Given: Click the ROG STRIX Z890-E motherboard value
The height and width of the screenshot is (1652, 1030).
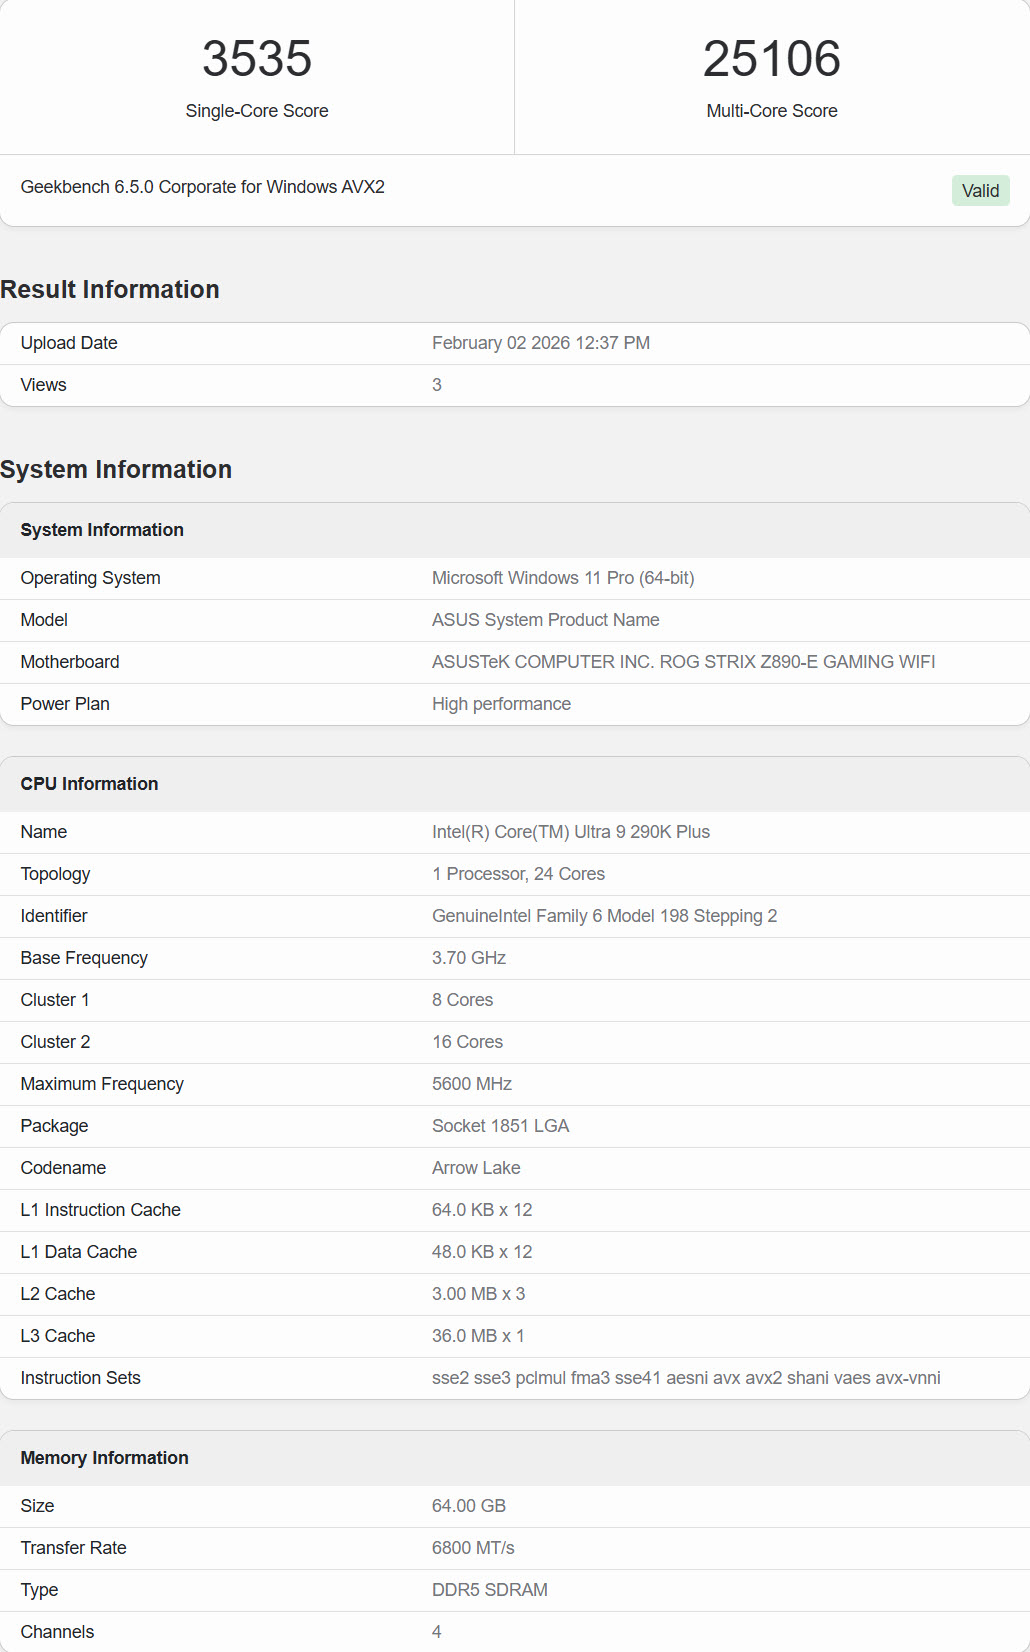Looking at the screenshot, I should (x=683, y=662).
